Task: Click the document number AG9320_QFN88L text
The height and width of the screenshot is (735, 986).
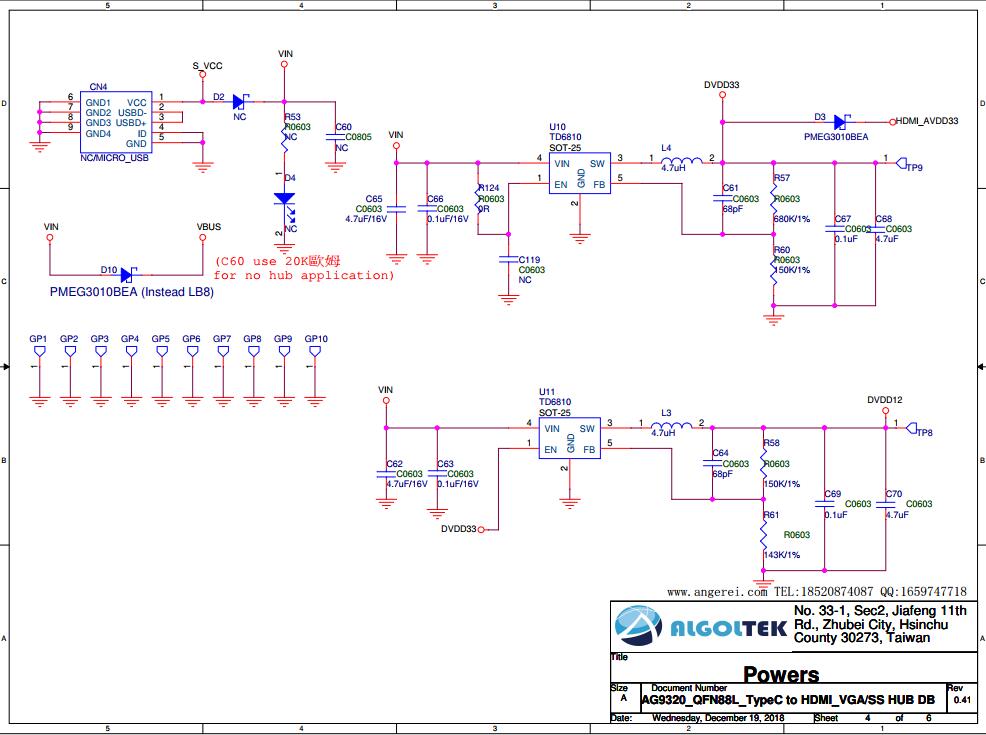Action: (x=788, y=700)
